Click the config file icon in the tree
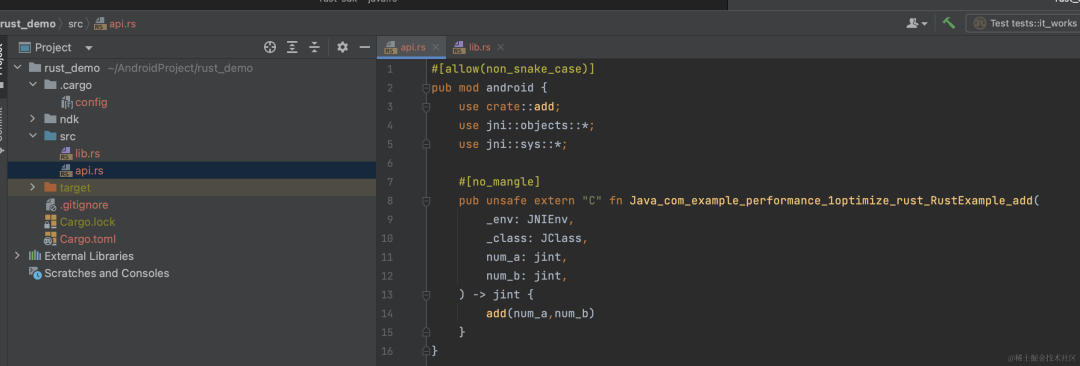Image resolution: width=1080 pixels, height=366 pixels. 66,103
